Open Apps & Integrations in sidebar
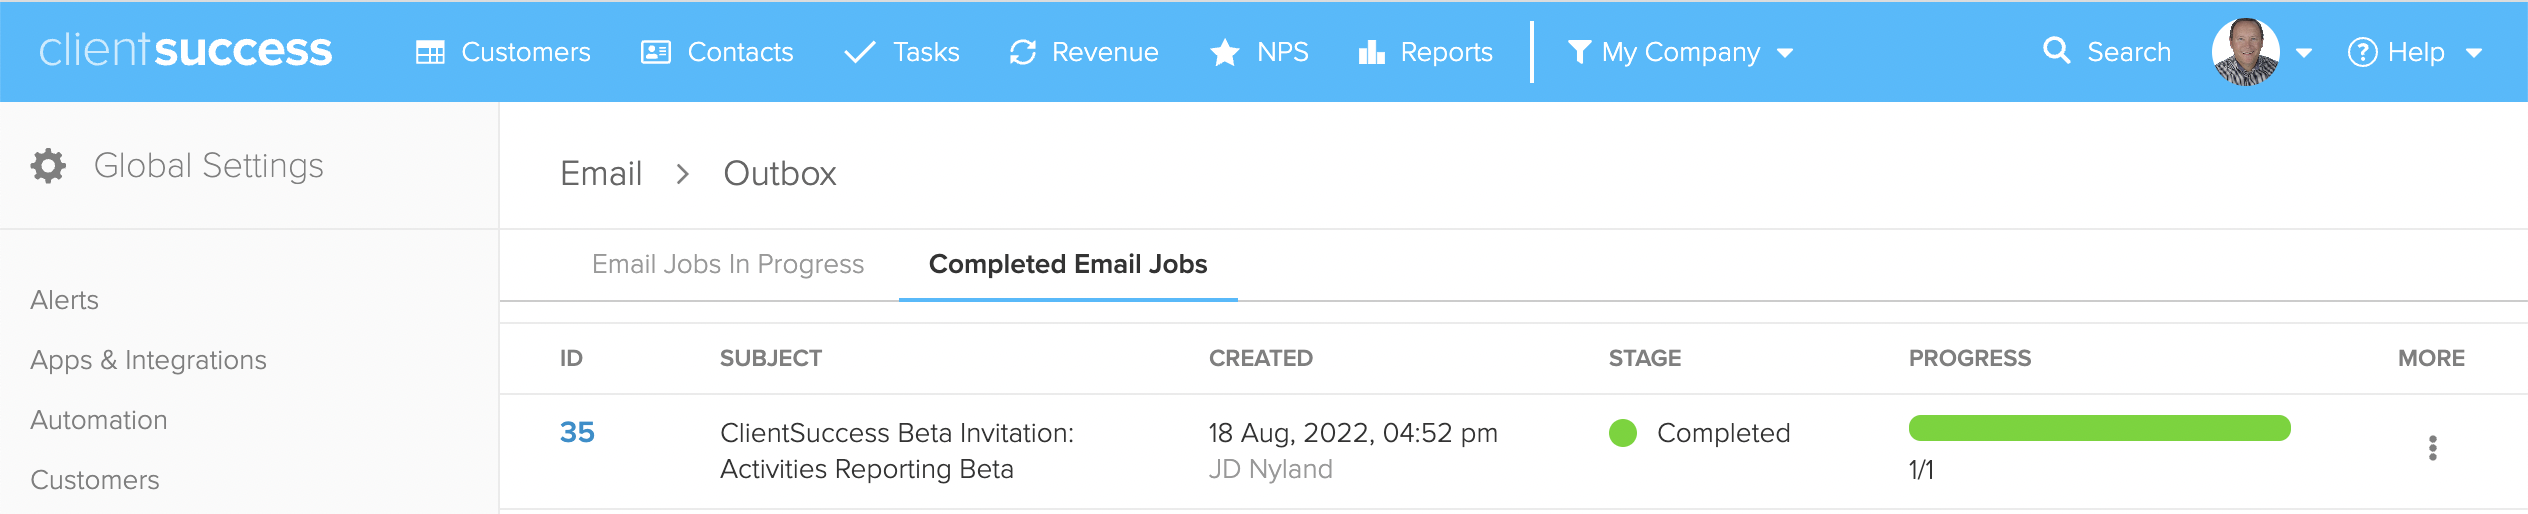The width and height of the screenshot is (2528, 514). coord(148,360)
